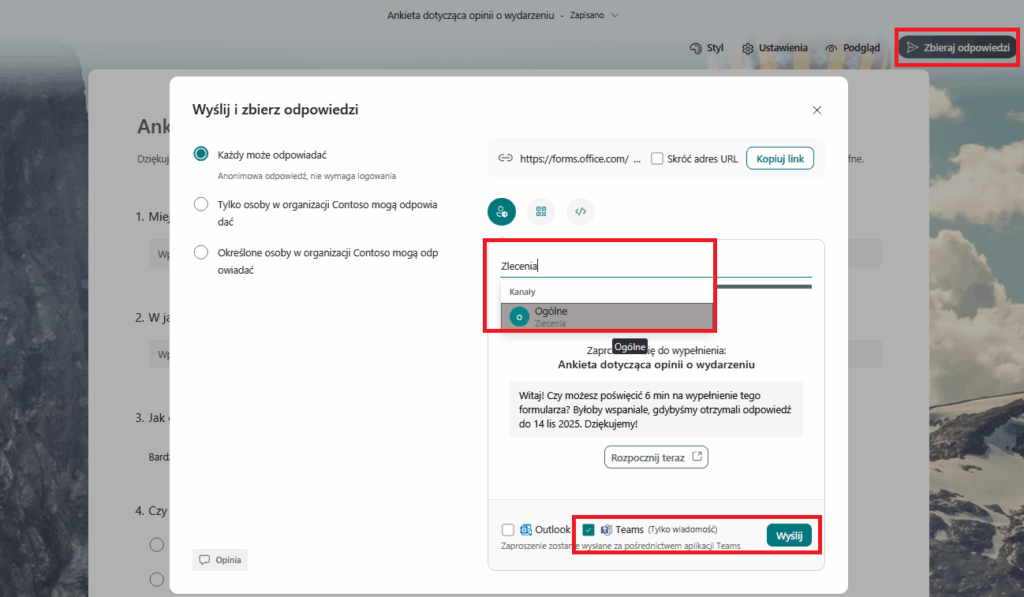Open the Styl theme panel

tap(706, 48)
